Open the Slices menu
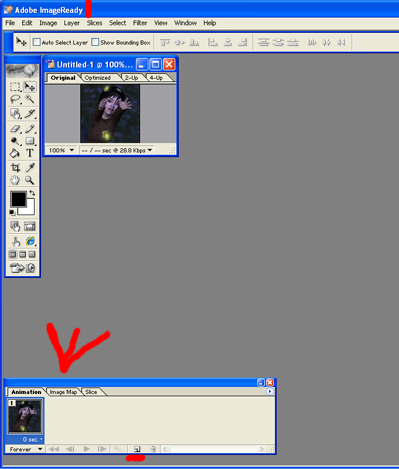 point(94,23)
